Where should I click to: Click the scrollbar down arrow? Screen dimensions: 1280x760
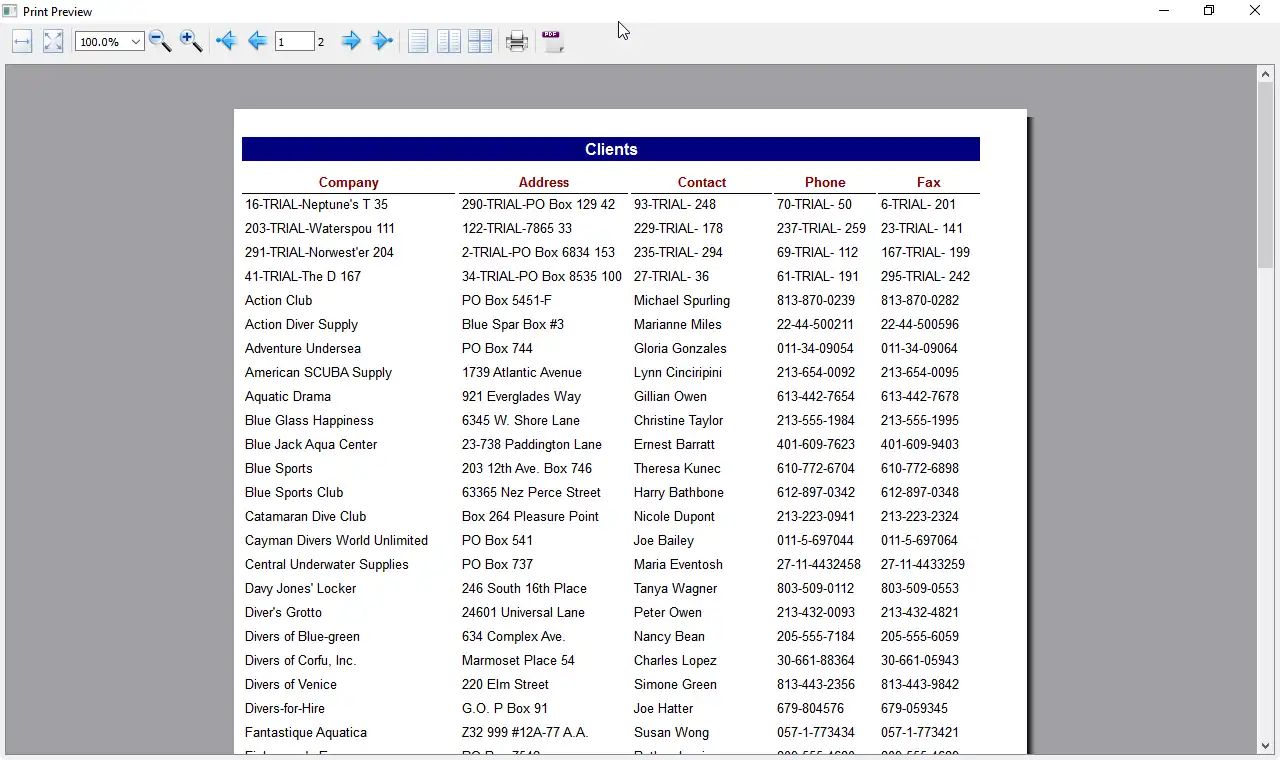coord(1266,746)
